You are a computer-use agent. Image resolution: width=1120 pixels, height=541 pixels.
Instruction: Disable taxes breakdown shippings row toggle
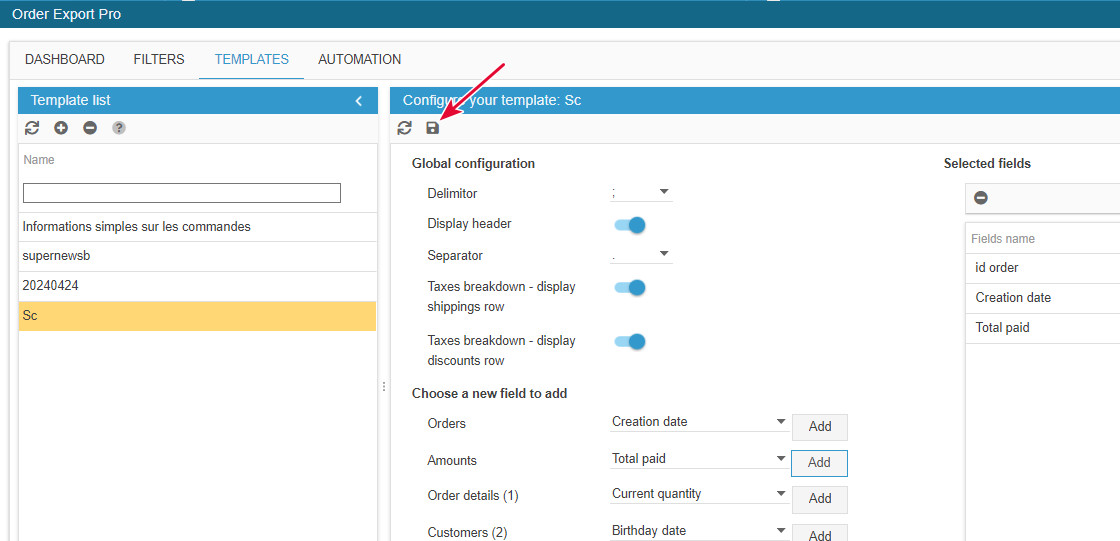click(630, 288)
